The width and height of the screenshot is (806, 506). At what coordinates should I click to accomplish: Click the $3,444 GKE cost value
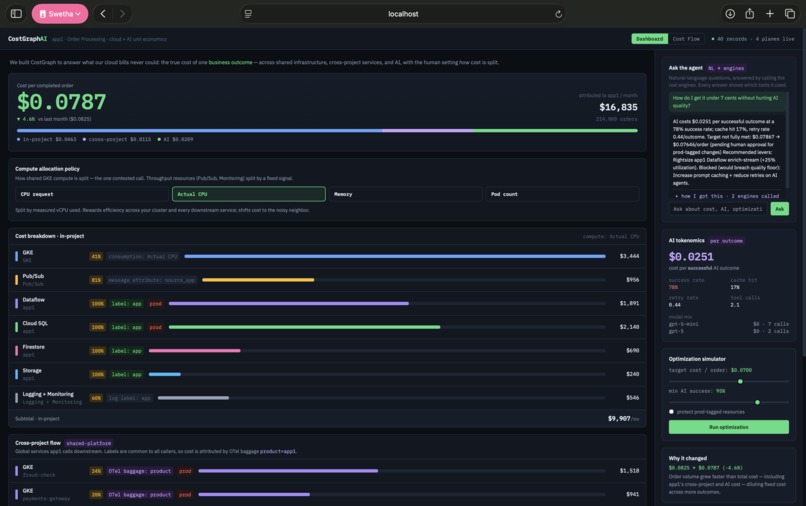(x=629, y=256)
